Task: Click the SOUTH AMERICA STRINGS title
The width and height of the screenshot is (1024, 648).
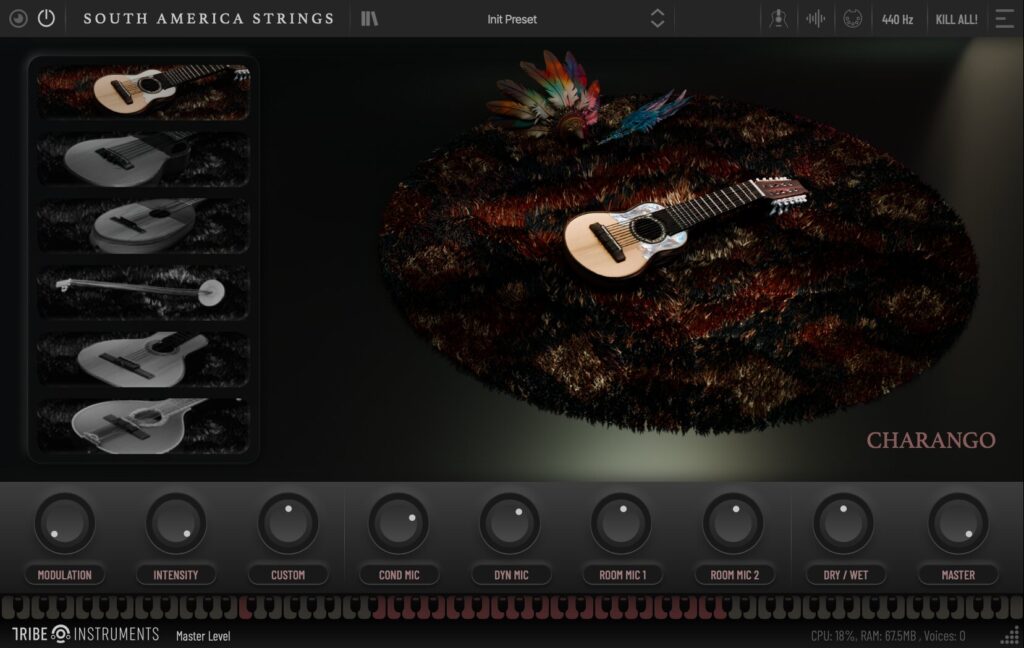Action: (x=209, y=19)
